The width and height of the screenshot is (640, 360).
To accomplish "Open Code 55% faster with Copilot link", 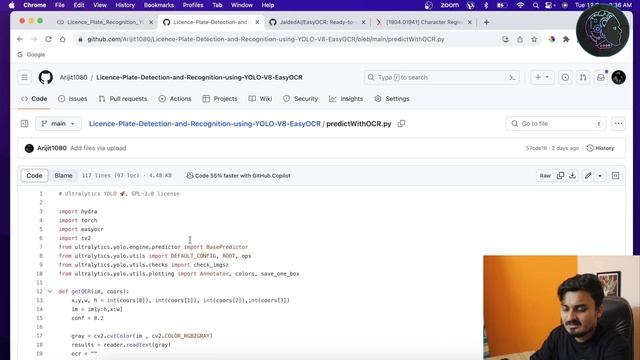I will (x=238, y=176).
